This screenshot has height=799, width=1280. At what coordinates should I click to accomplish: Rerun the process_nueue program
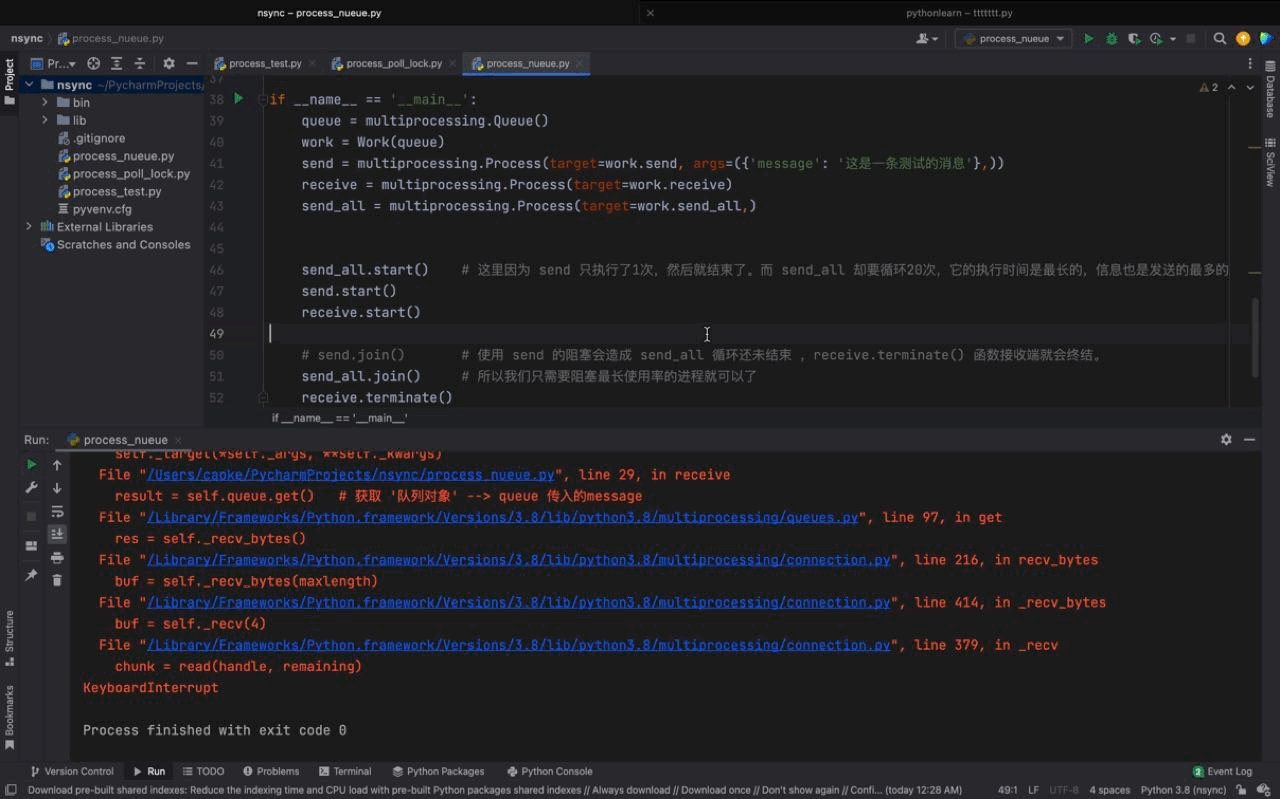coord(31,464)
